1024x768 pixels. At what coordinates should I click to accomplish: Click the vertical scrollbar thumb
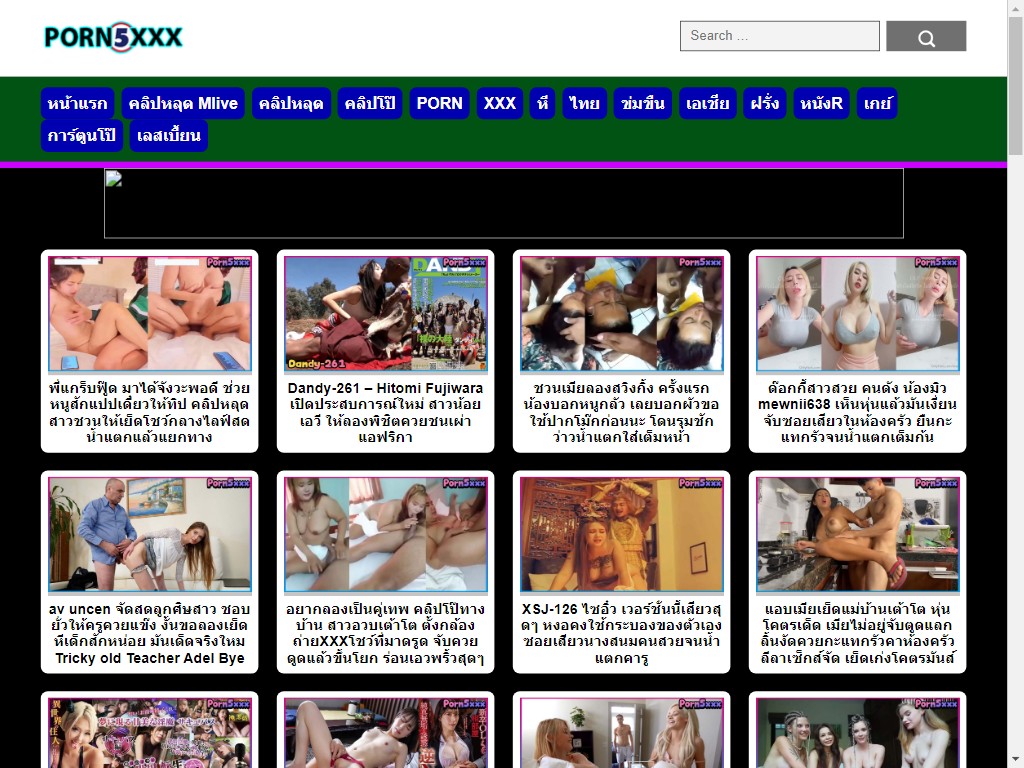point(1015,85)
